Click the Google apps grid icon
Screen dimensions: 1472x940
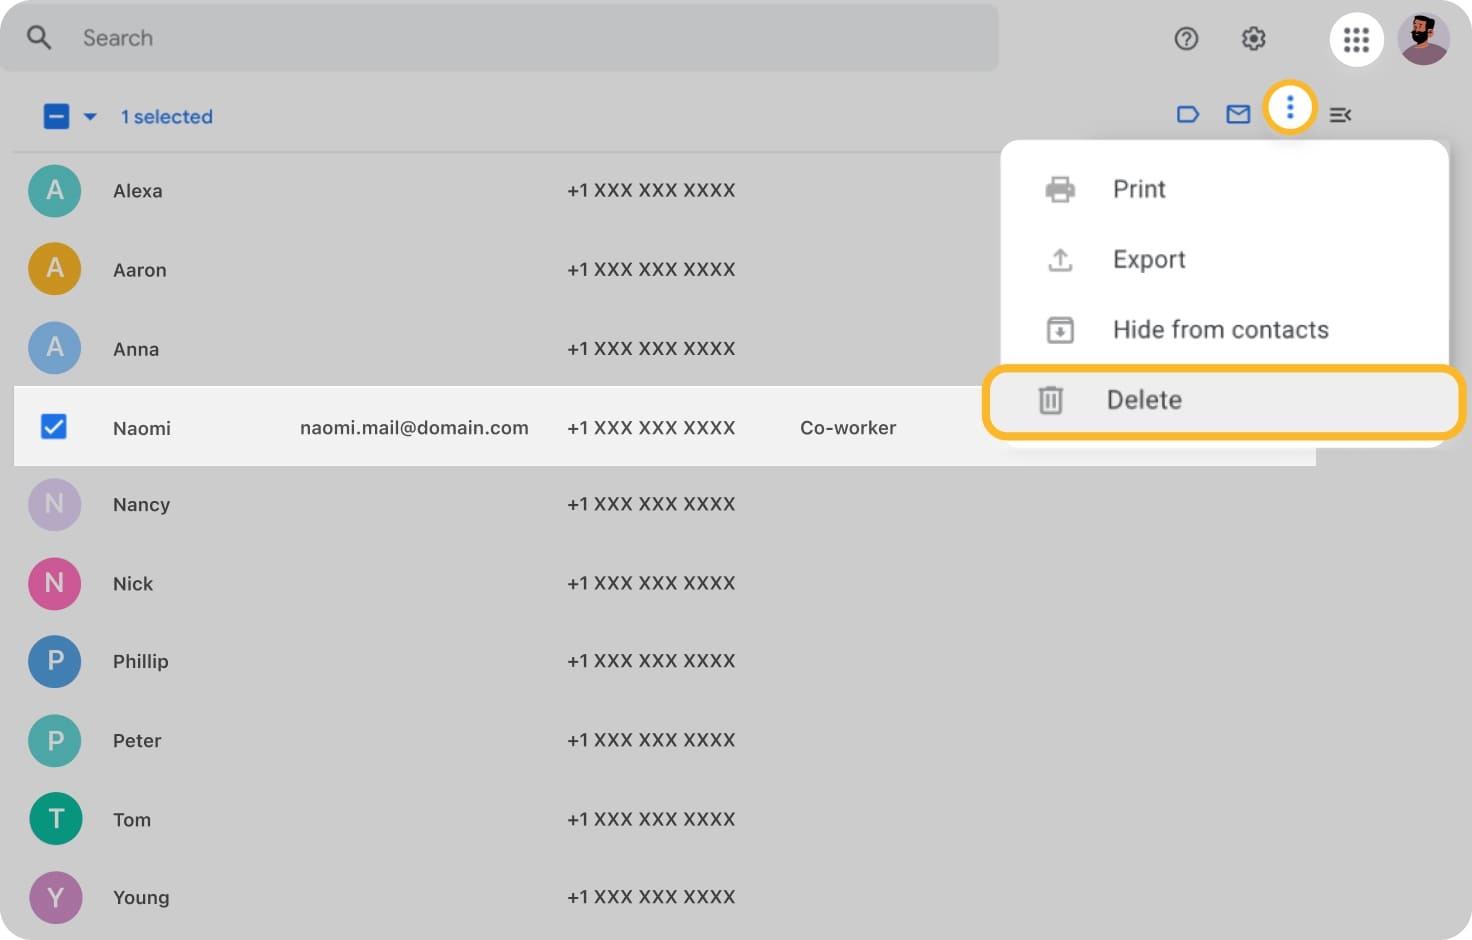pyautogui.click(x=1356, y=39)
